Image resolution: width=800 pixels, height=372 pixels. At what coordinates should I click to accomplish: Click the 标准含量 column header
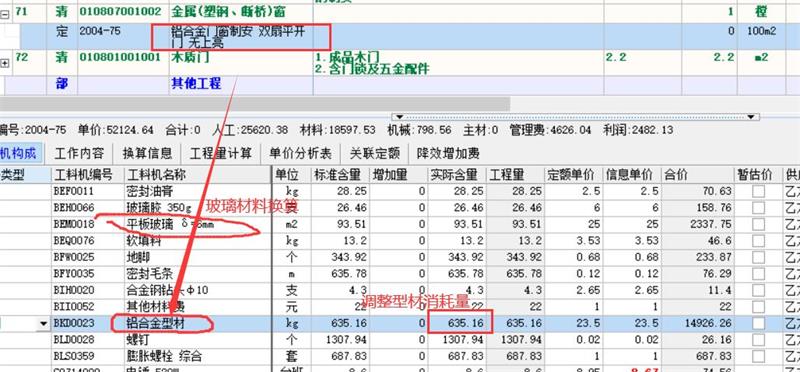coord(340,175)
